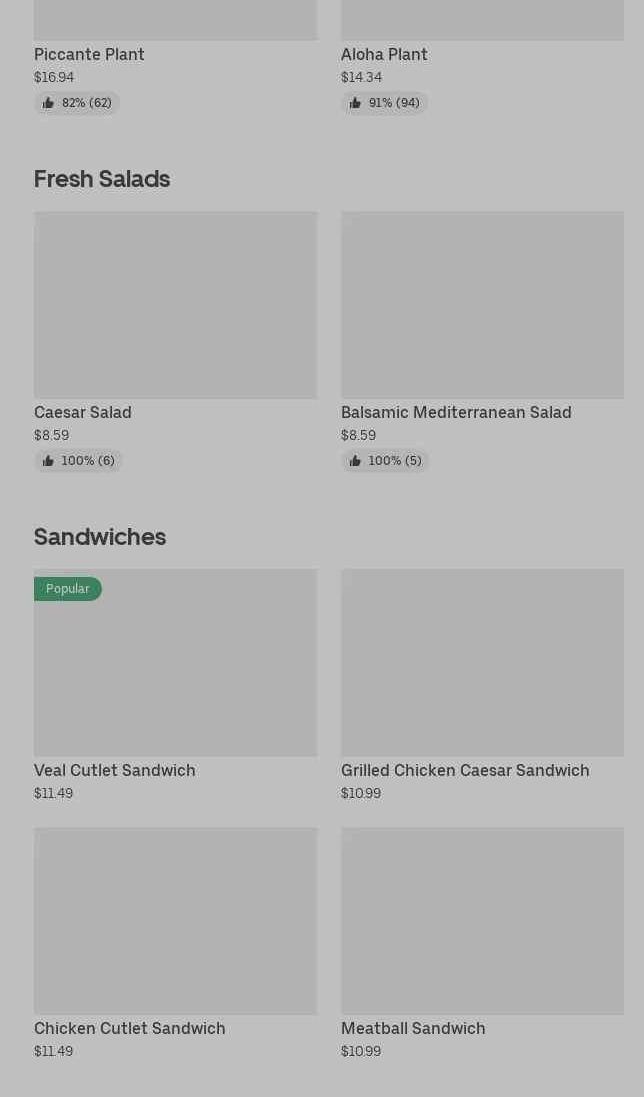The image size is (644, 1097).
Task: Click thumbs-up icon under Caesar Salad
Action: [x=48, y=461]
